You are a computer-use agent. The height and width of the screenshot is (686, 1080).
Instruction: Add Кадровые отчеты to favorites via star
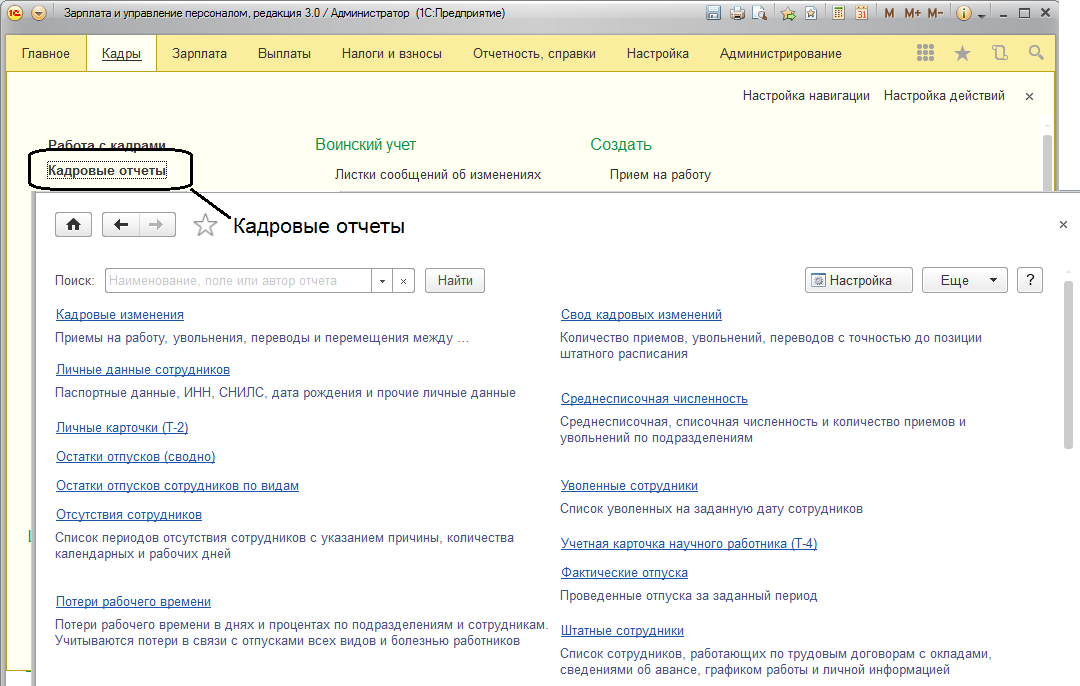pos(205,225)
